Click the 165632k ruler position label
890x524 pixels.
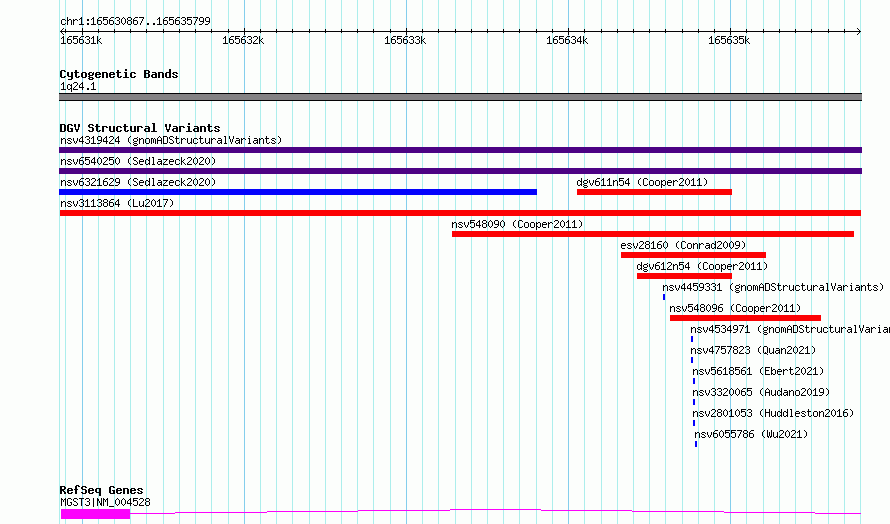click(x=243, y=40)
